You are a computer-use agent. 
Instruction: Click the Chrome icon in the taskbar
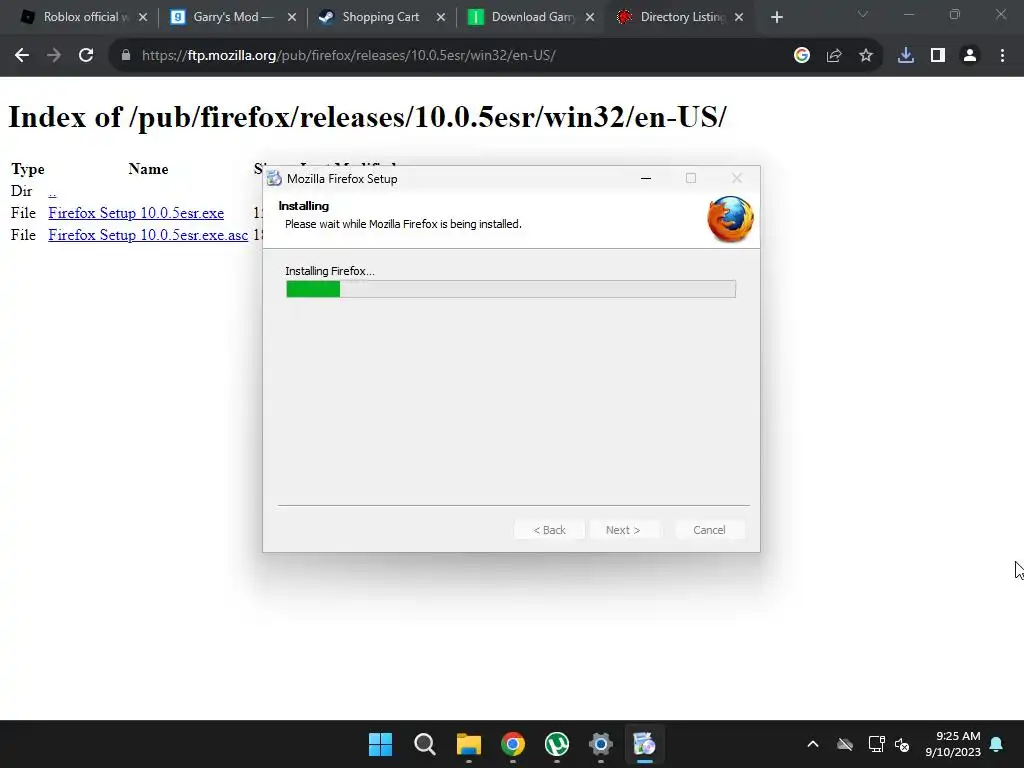pyautogui.click(x=513, y=744)
